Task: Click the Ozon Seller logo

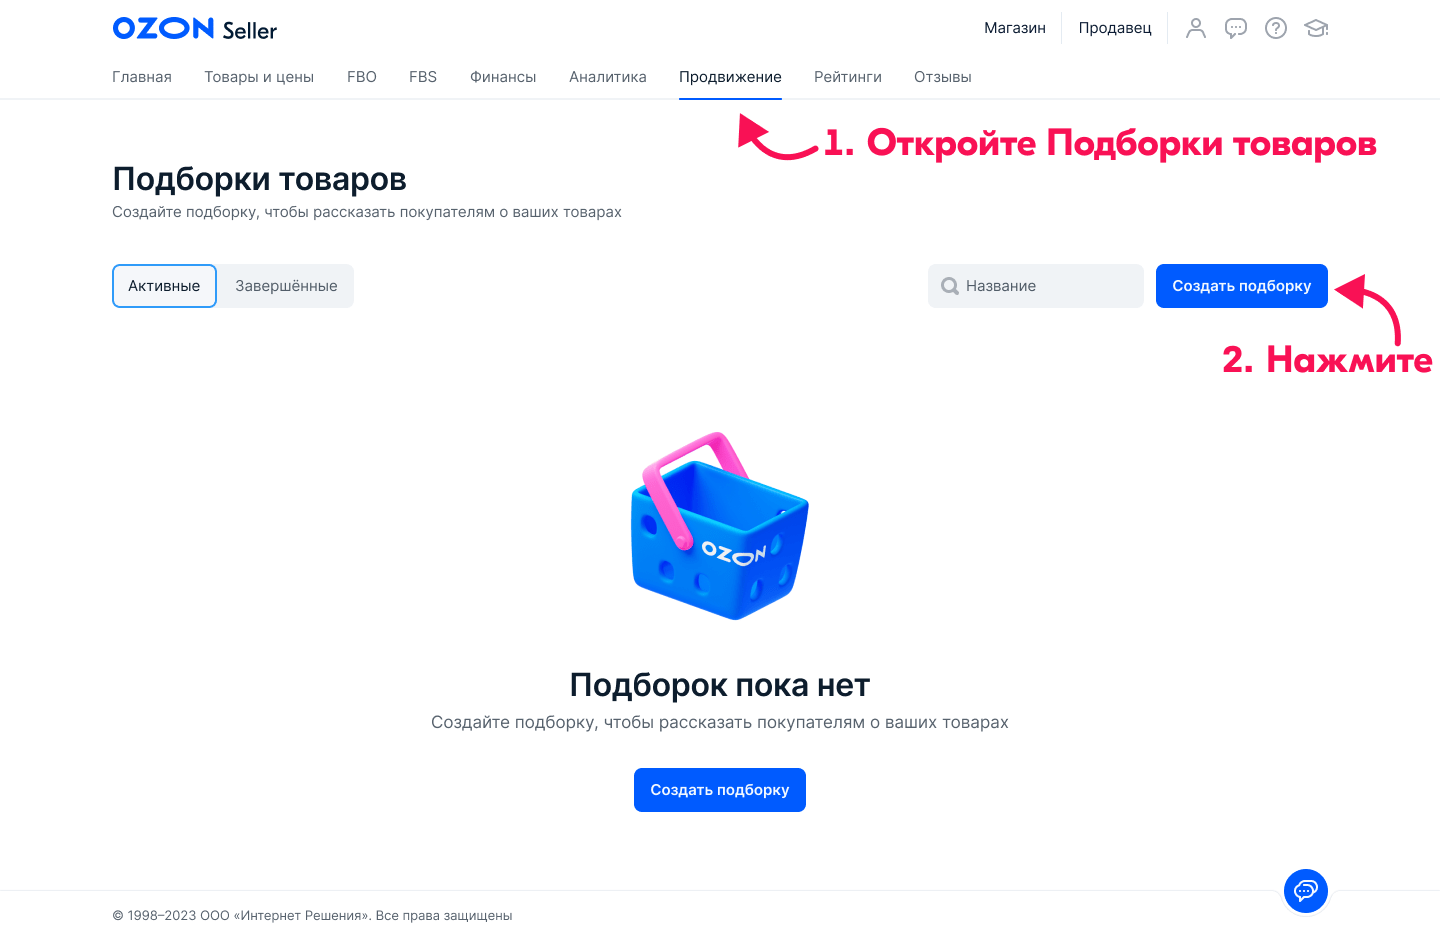Action: pyautogui.click(x=195, y=29)
